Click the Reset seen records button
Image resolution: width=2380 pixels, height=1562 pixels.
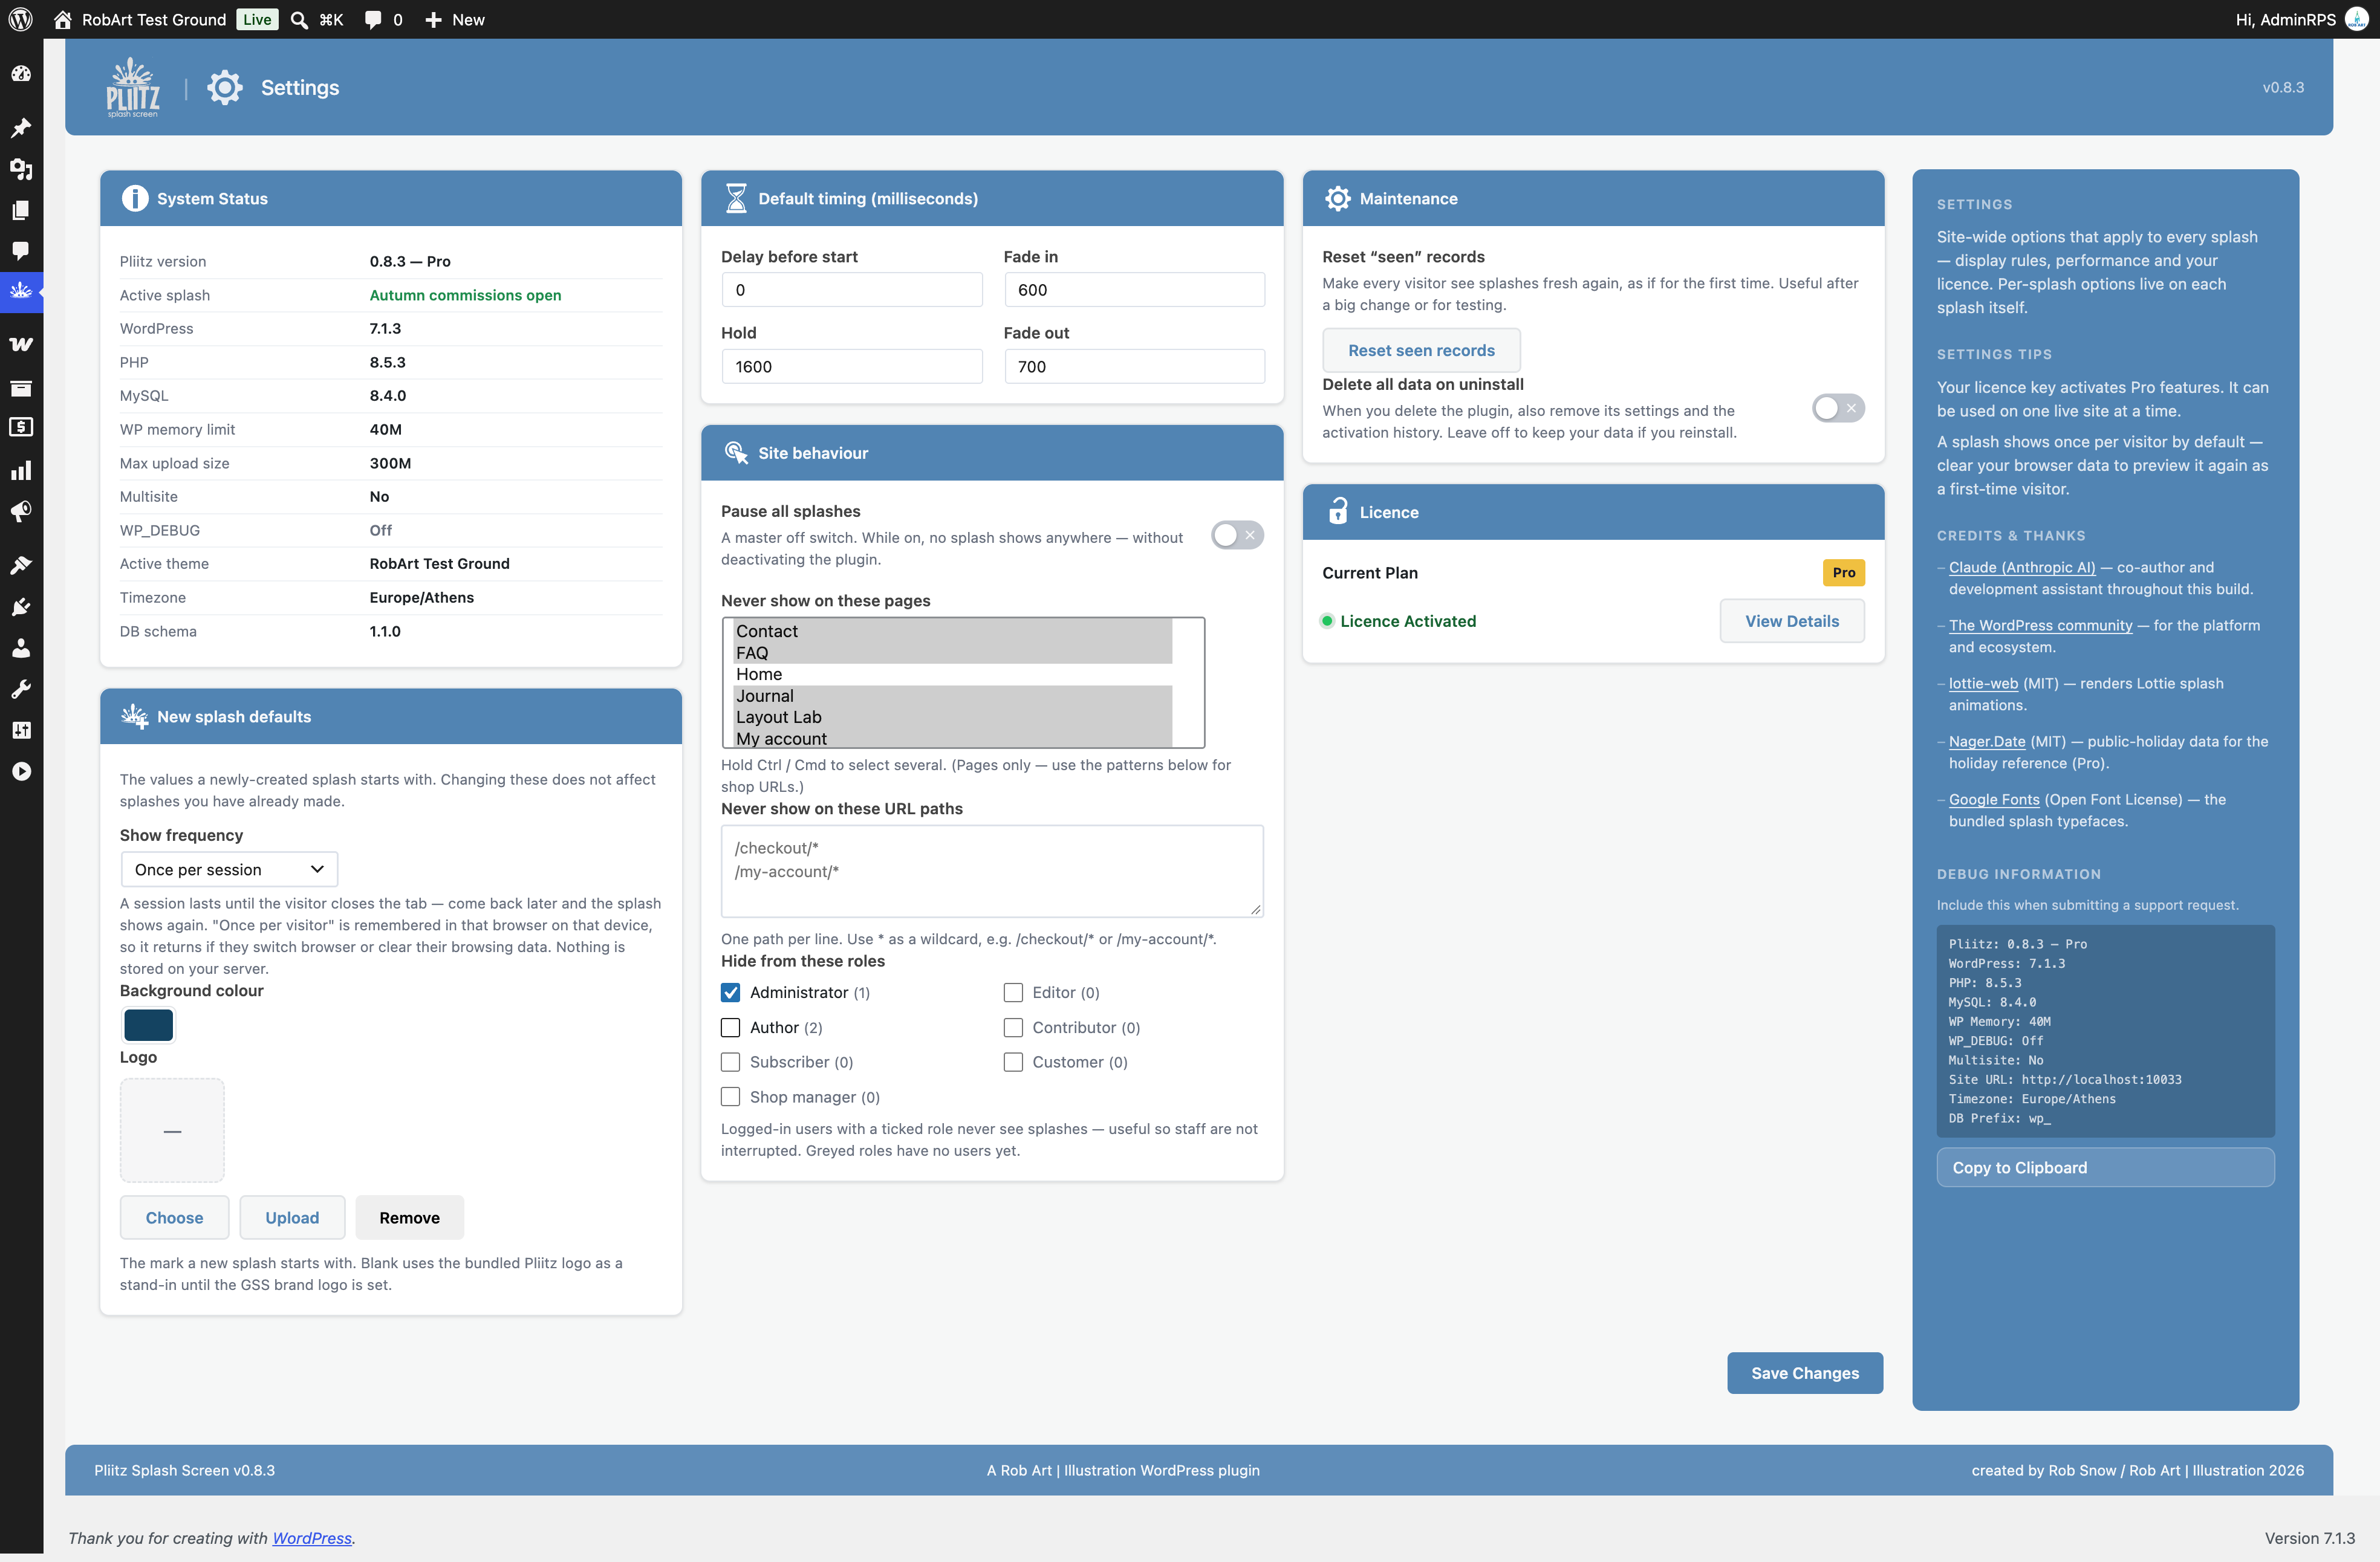pos(1421,350)
